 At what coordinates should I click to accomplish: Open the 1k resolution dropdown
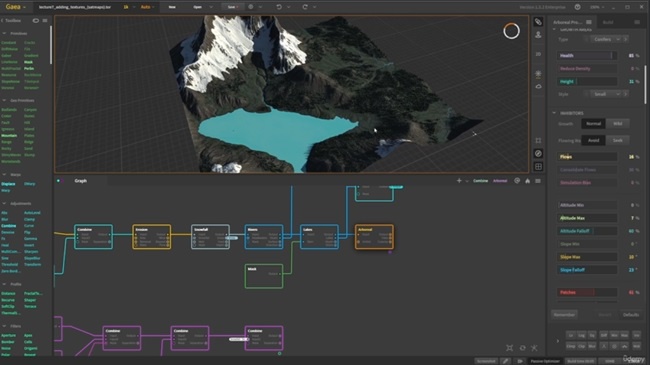[129, 7]
